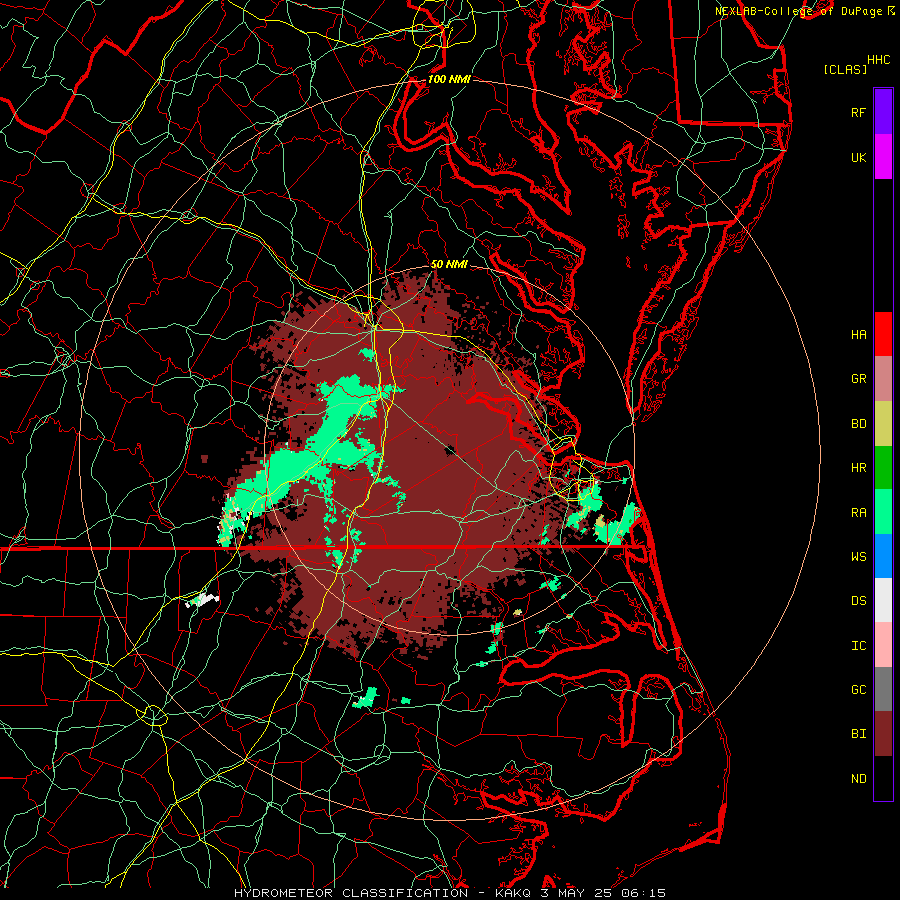This screenshot has height=900, width=900.
Task: Click the 50 NMI range ring label
Action: [x=449, y=264]
